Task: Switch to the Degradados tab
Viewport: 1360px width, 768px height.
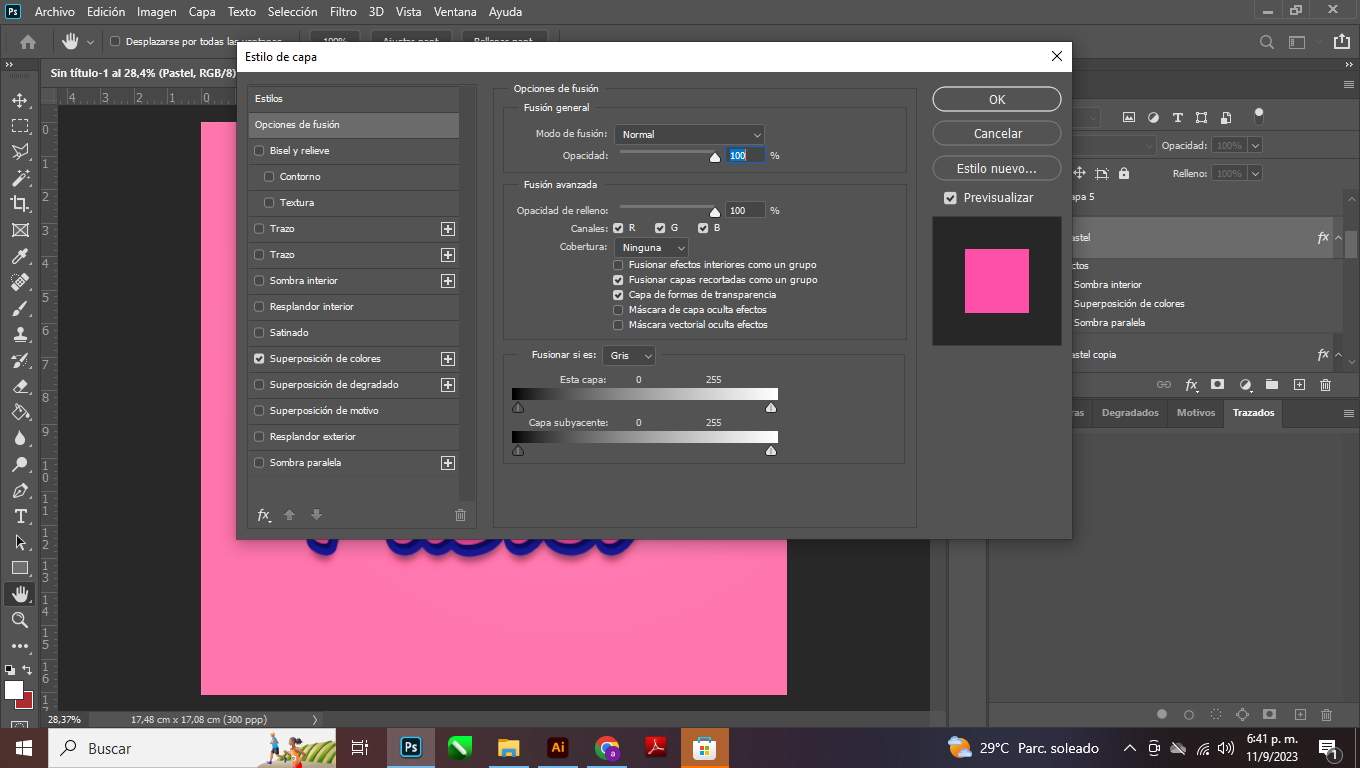Action: click(1130, 413)
